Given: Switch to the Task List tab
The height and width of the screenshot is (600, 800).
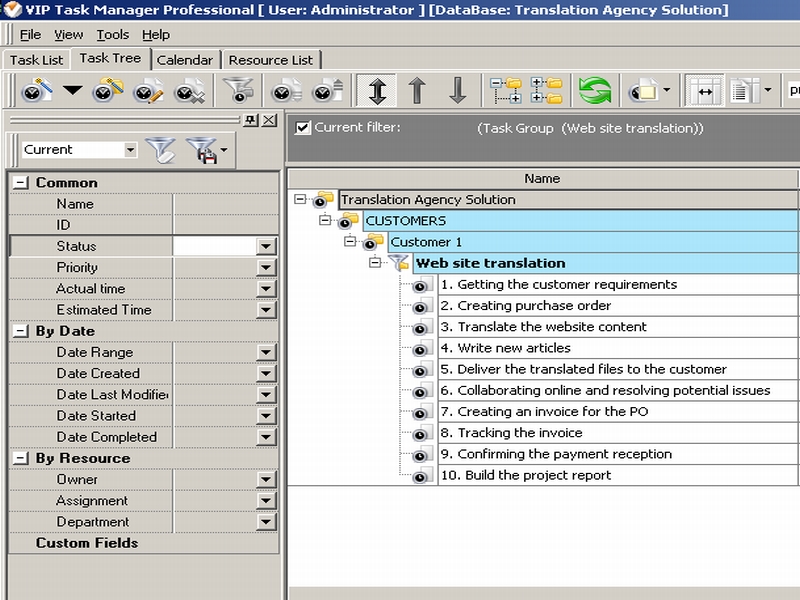Looking at the screenshot, I should click(36, 60).
